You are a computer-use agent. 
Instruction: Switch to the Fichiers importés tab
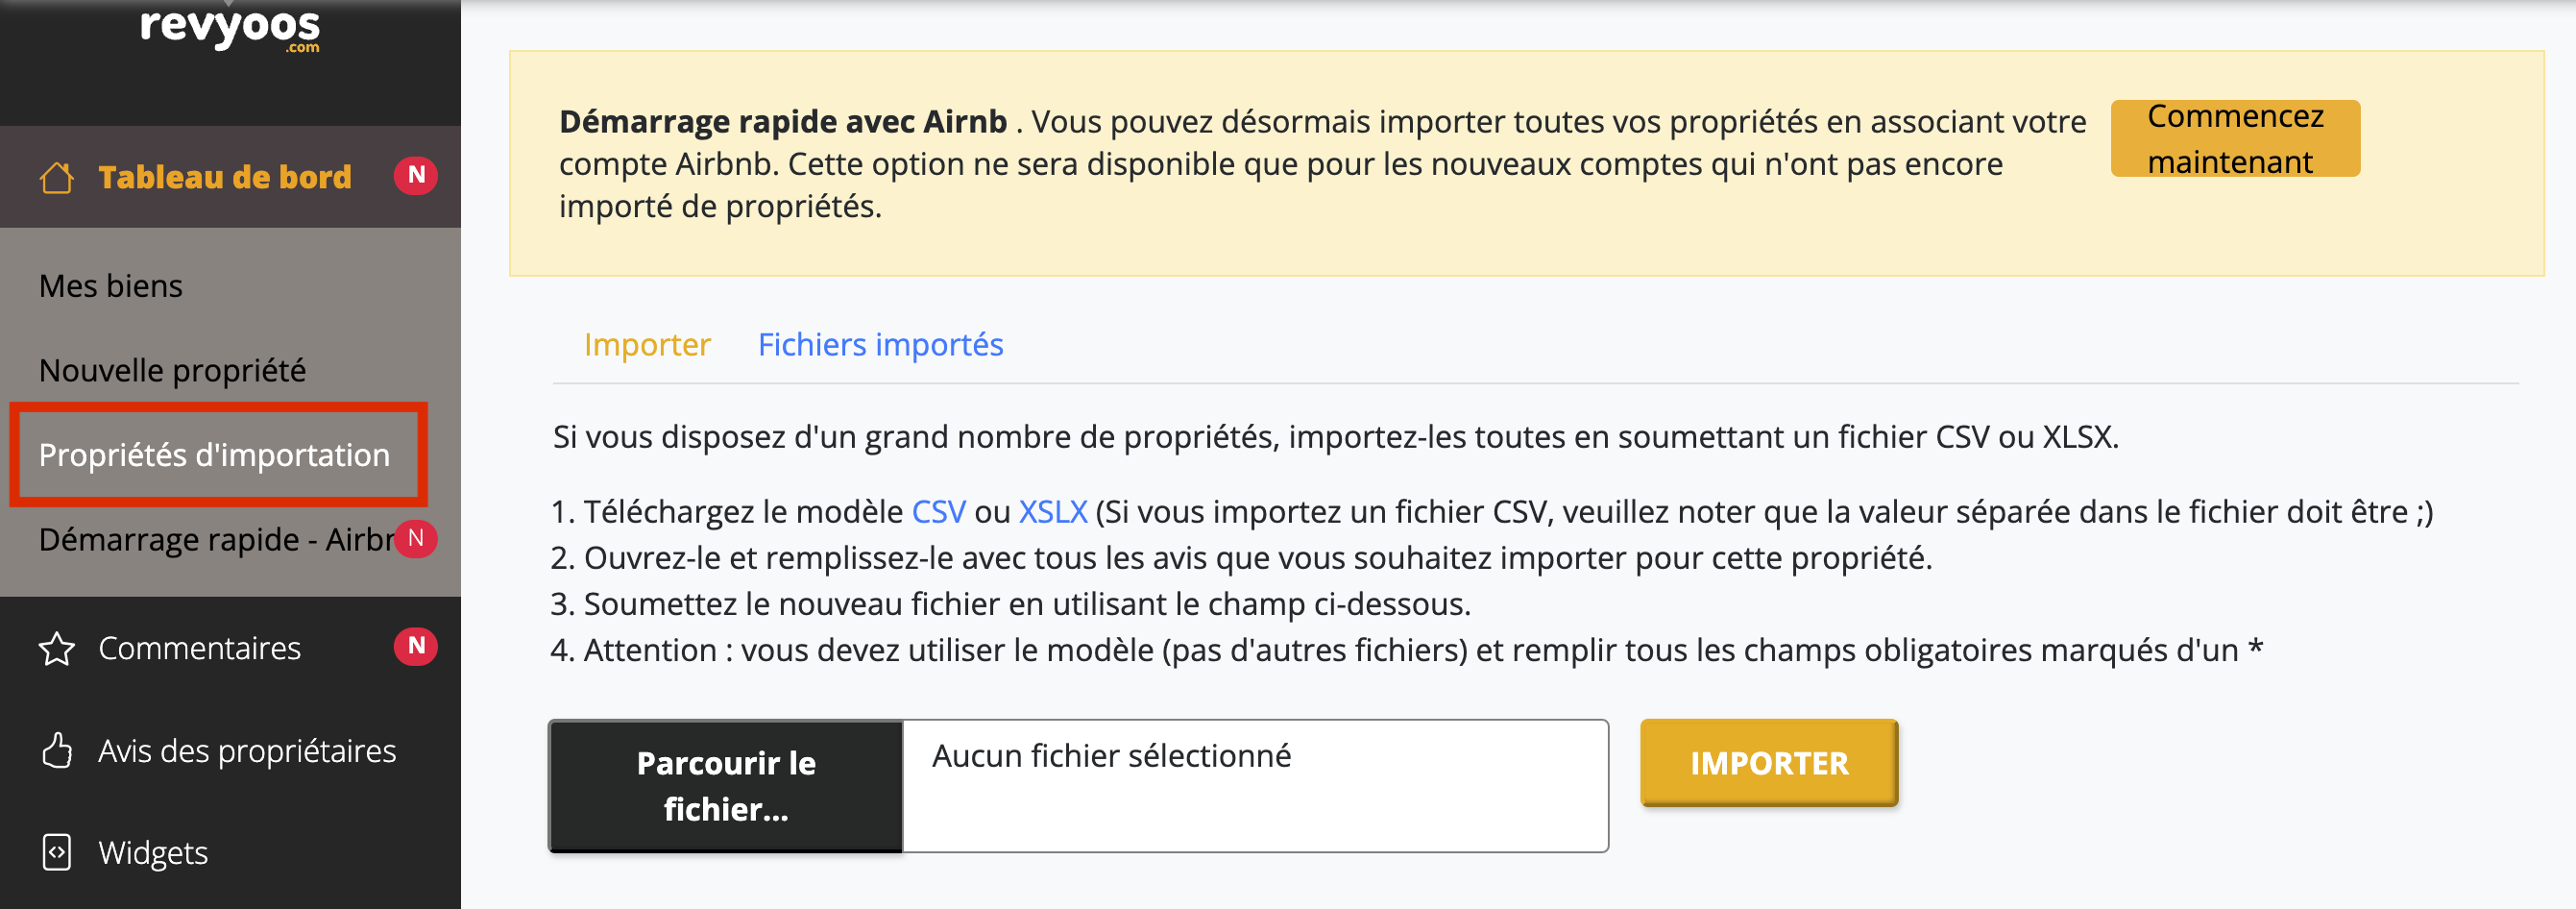click(x=880, y=344)
